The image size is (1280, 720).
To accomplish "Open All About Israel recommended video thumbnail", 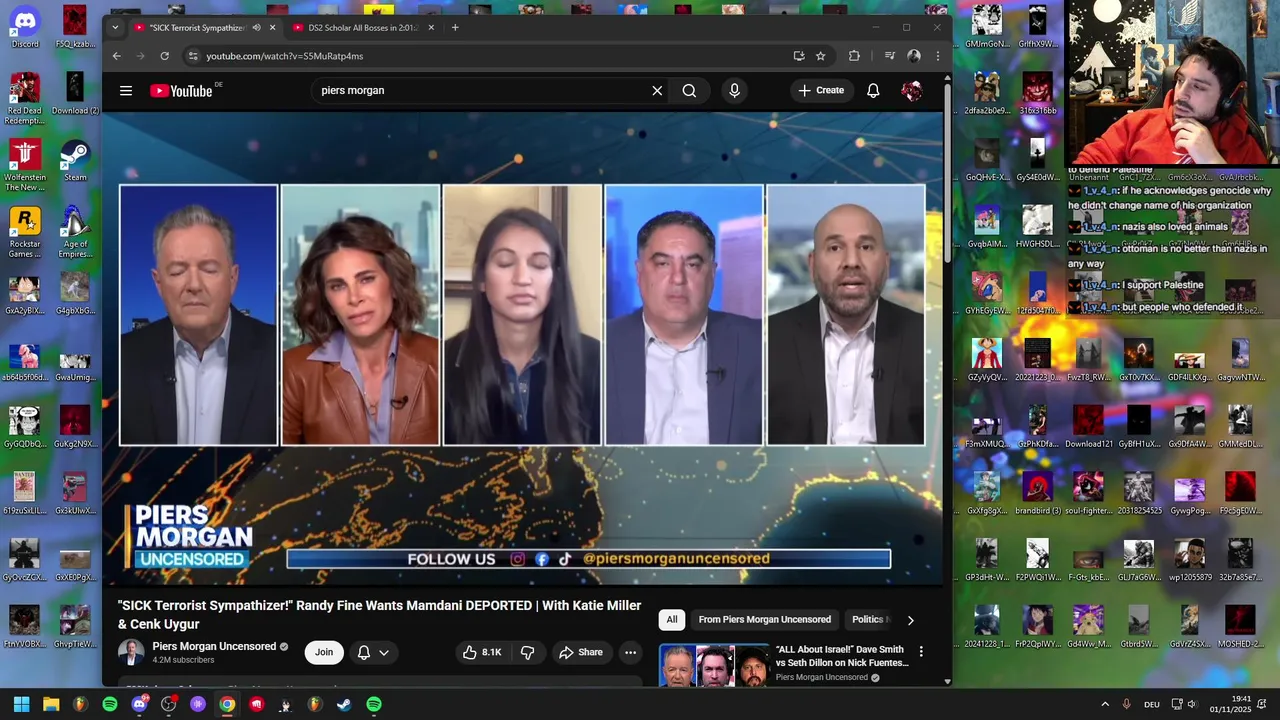I will tap(714, 665).
